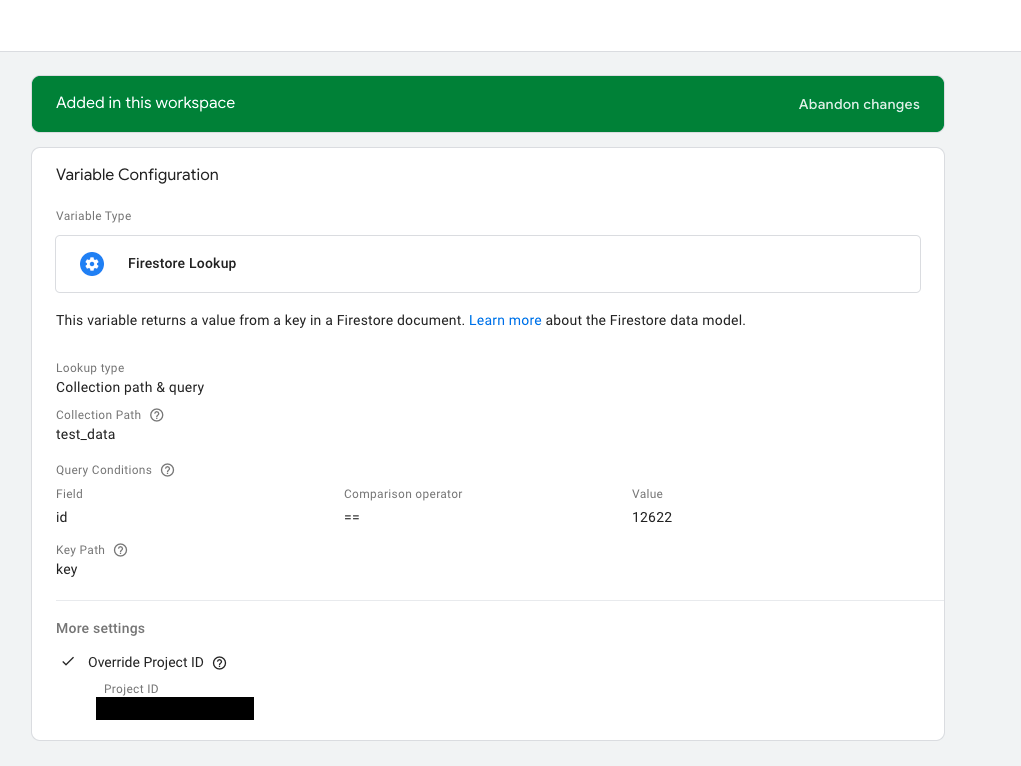Click the 'Collection path & query' lookup type value
Image resolution: width=1021 pixels, height=766 pixels.
[x=130, y=388]
